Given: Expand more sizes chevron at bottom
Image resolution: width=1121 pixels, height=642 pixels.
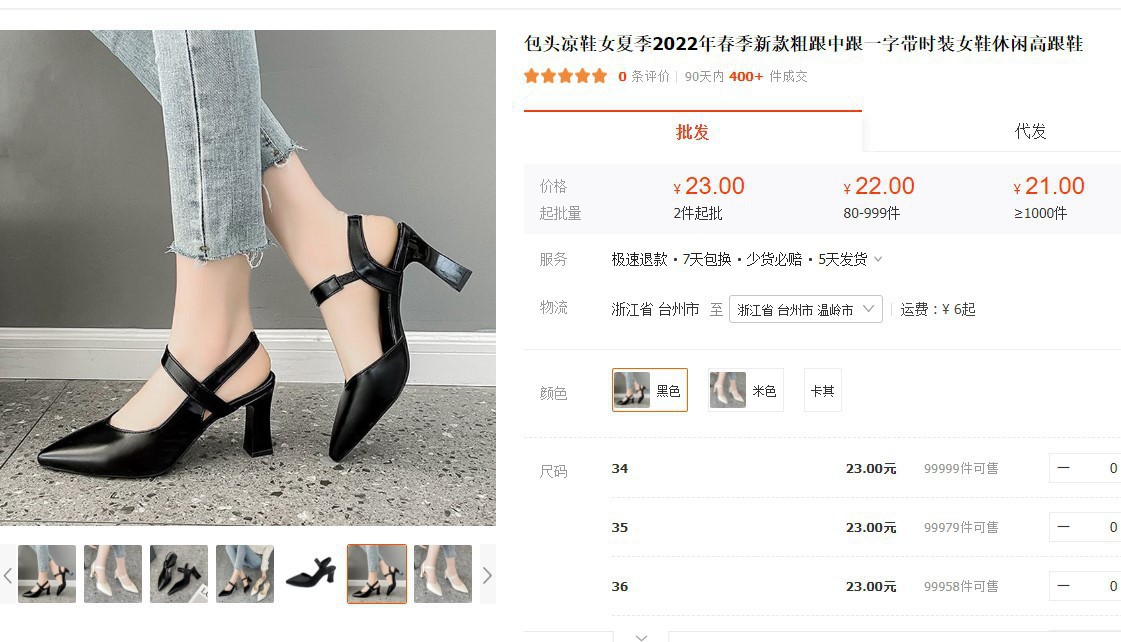Looking at the screenshot, I should (x=641, y=636).
